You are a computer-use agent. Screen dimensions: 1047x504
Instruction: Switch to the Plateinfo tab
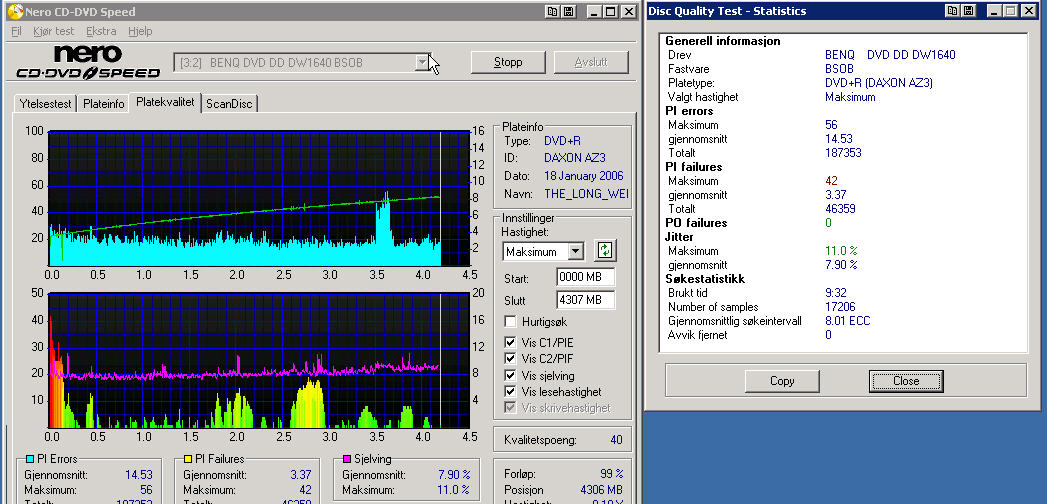(x=103, y=104)
